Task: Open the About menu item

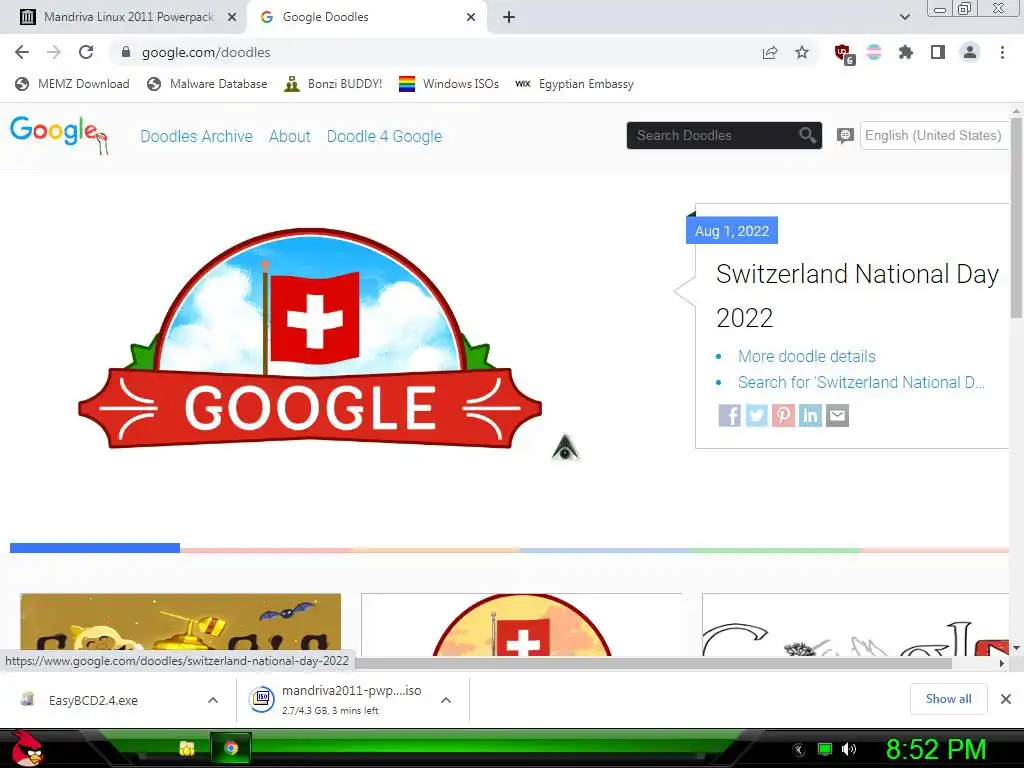Action: (290, 136)
